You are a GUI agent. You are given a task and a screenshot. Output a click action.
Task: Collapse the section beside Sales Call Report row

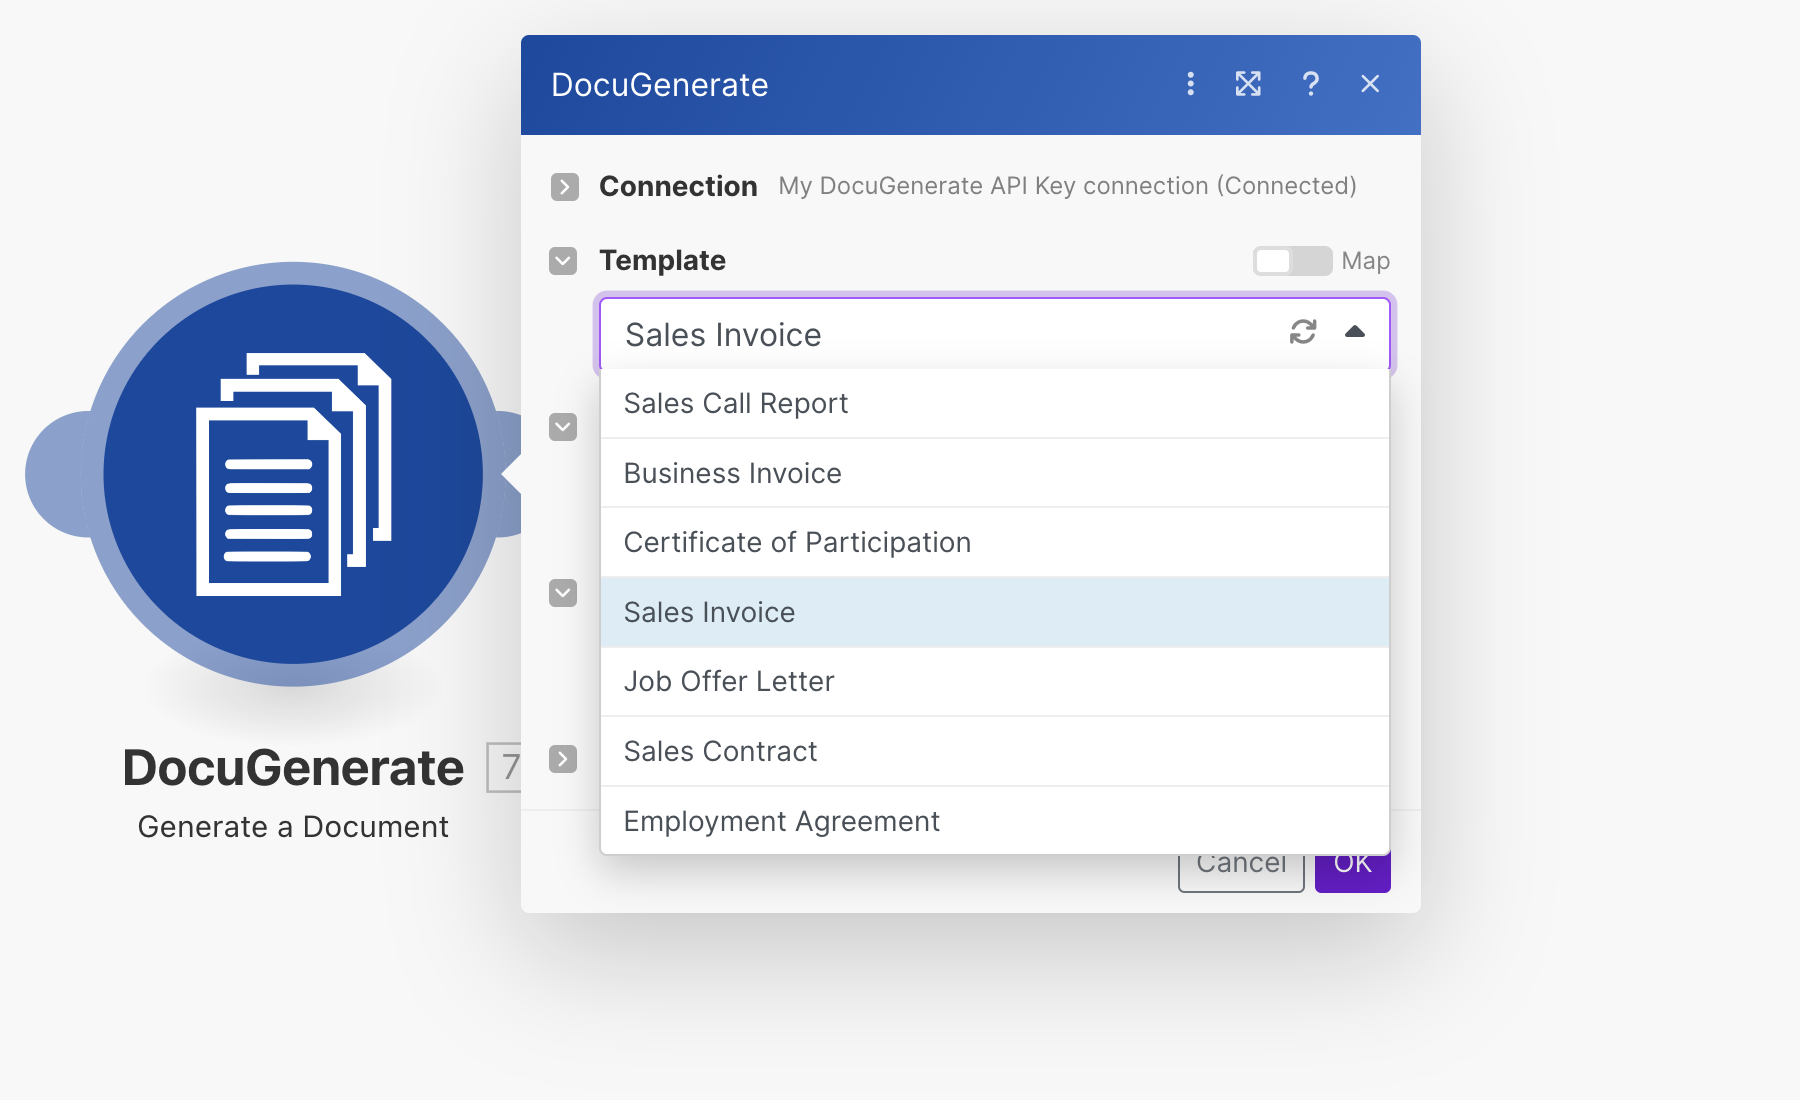coord(563,427)
